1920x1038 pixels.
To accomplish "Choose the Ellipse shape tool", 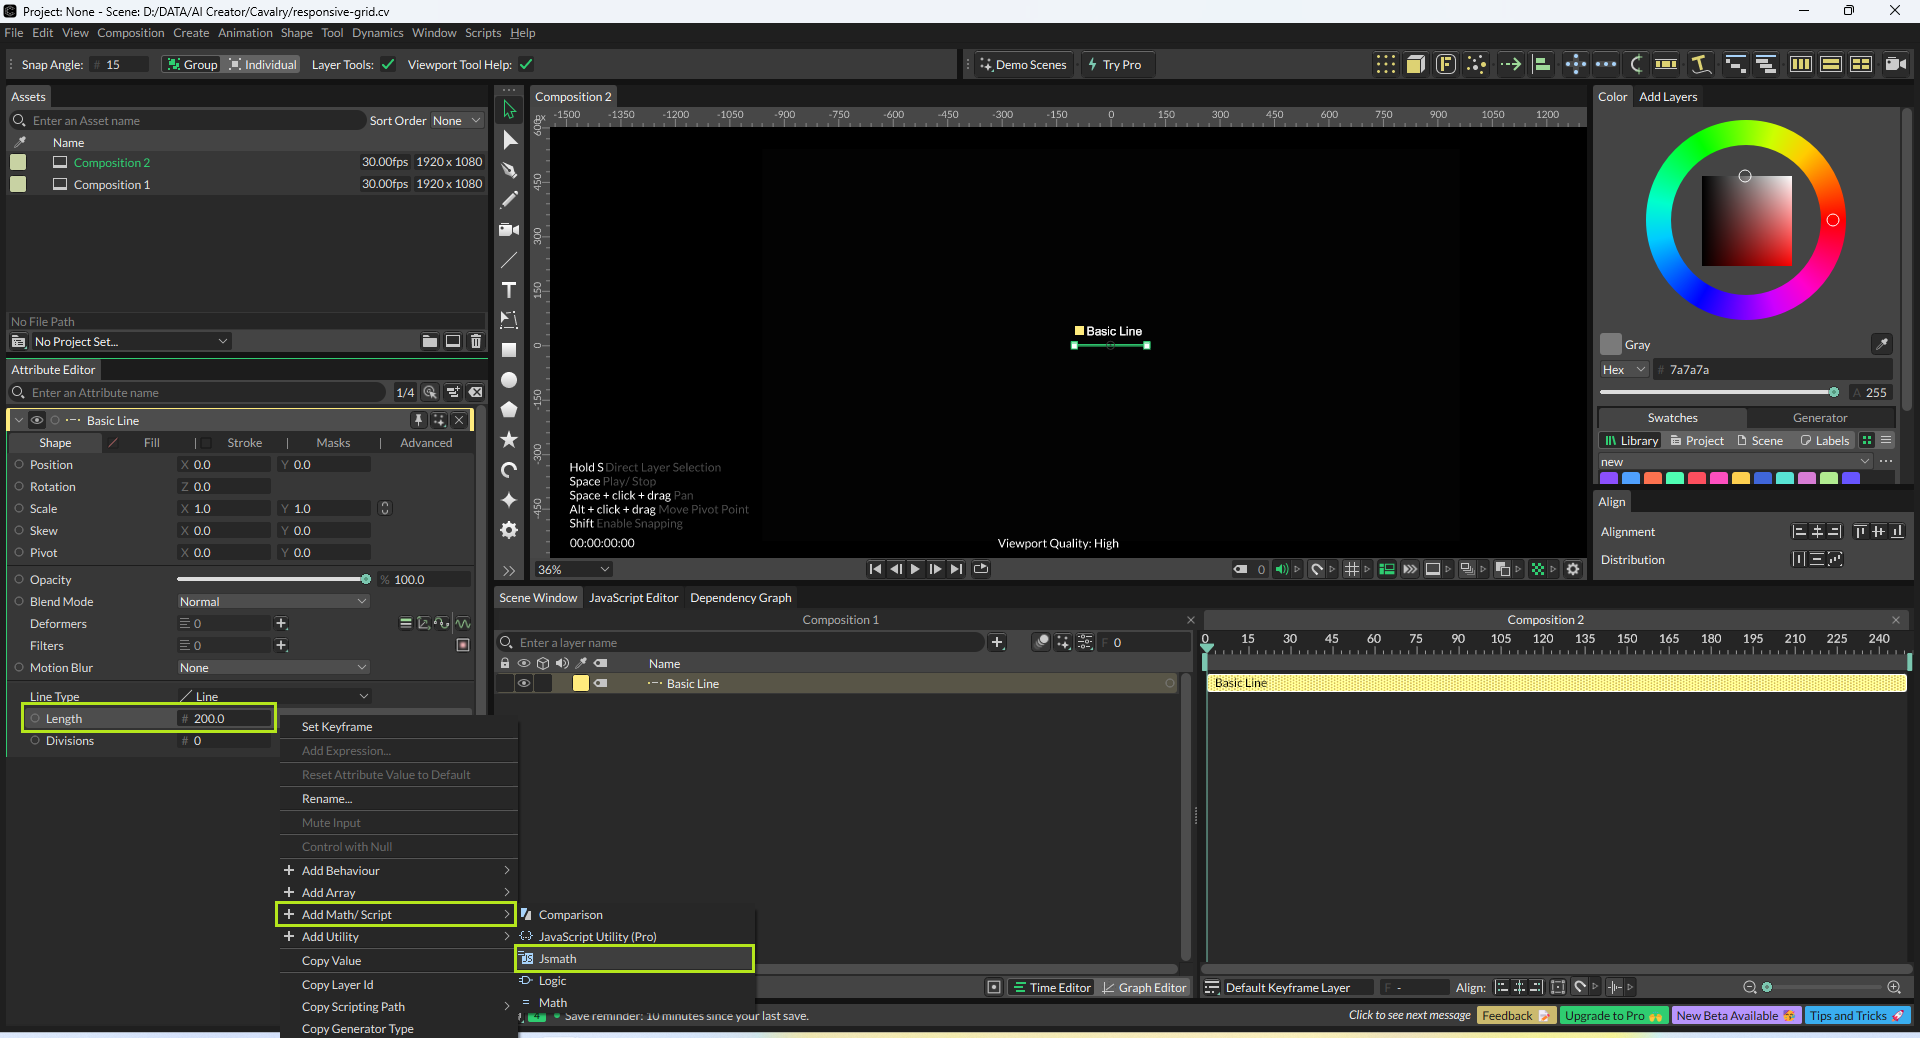I will click(509, 380).
